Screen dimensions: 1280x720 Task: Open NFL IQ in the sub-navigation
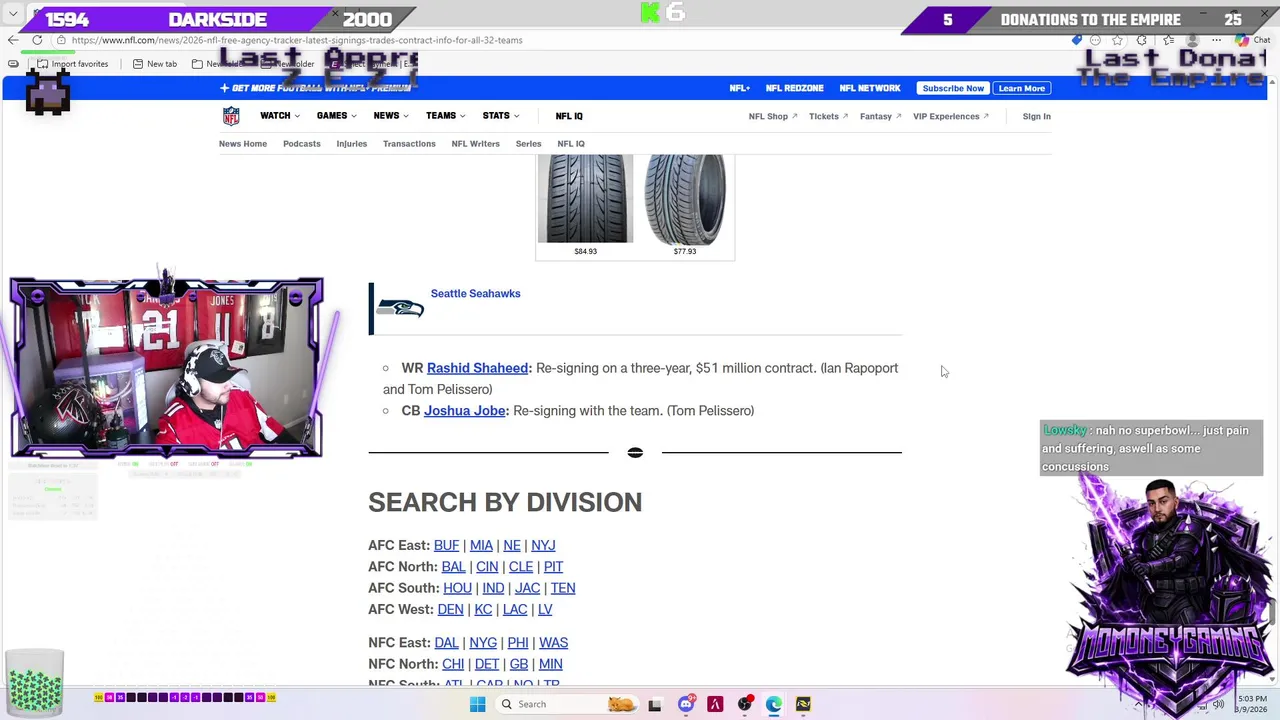571,144
